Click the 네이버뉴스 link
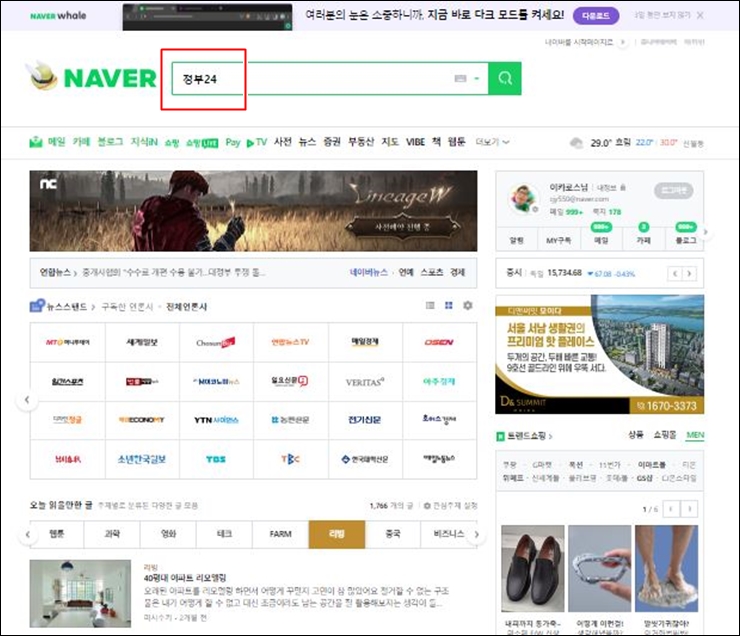The height and width of the screenshot is (636, 740). tap(368, 273)
